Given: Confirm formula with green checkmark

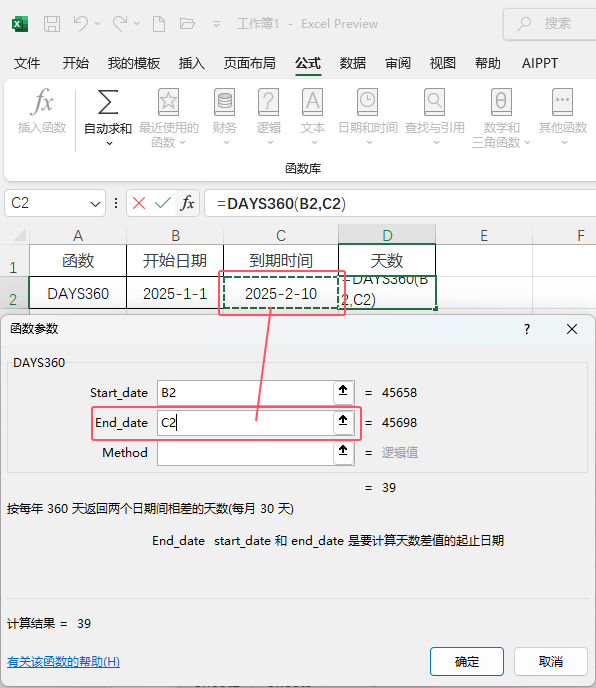Looking at the screenshot, I should point(163,203).
